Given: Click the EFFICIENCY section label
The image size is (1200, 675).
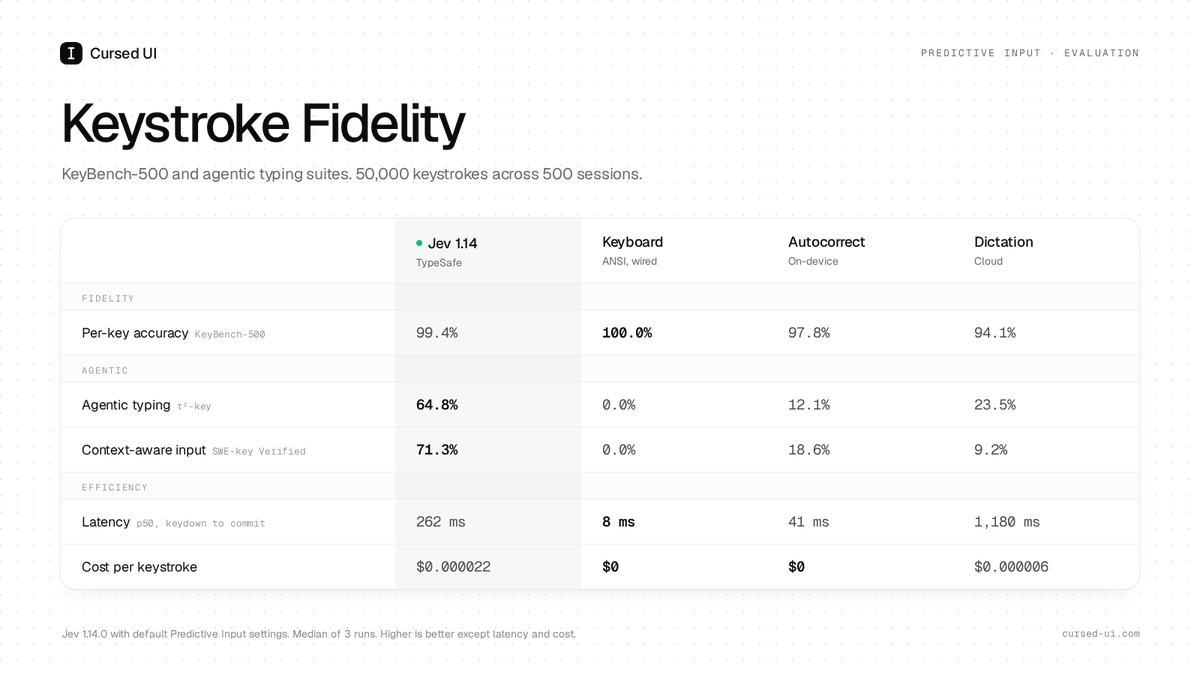Looking at the screenshot, I should pos(114,488).
